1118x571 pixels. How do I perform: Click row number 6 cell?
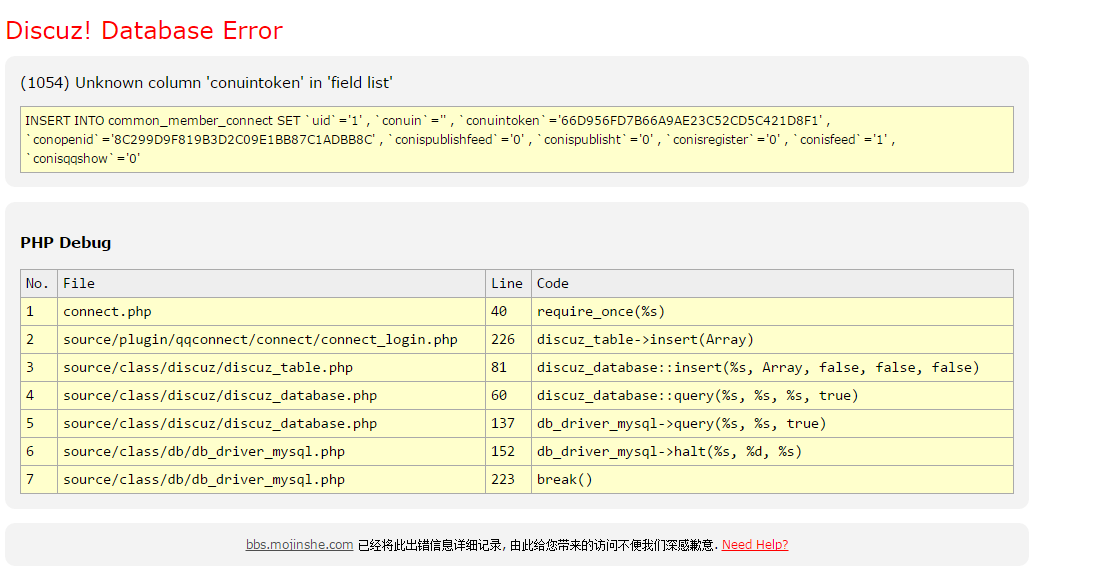[39, 451]
